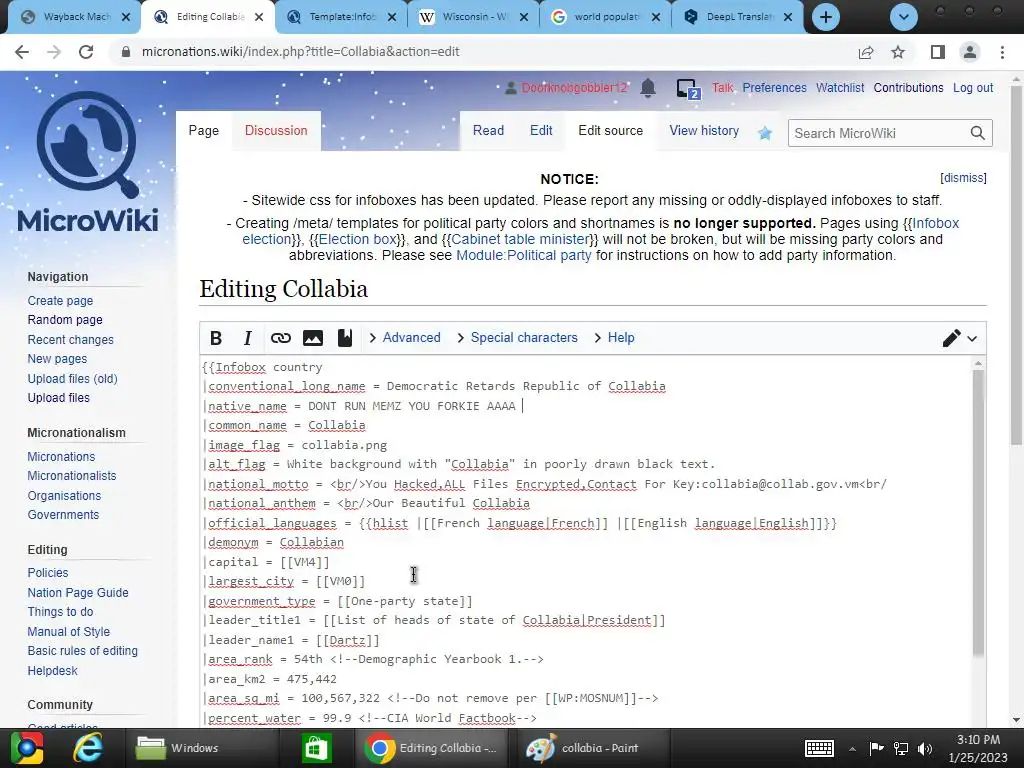Open the pencil editor-switch dropdown
The image size is (1024, 768).
click(959, 338)
